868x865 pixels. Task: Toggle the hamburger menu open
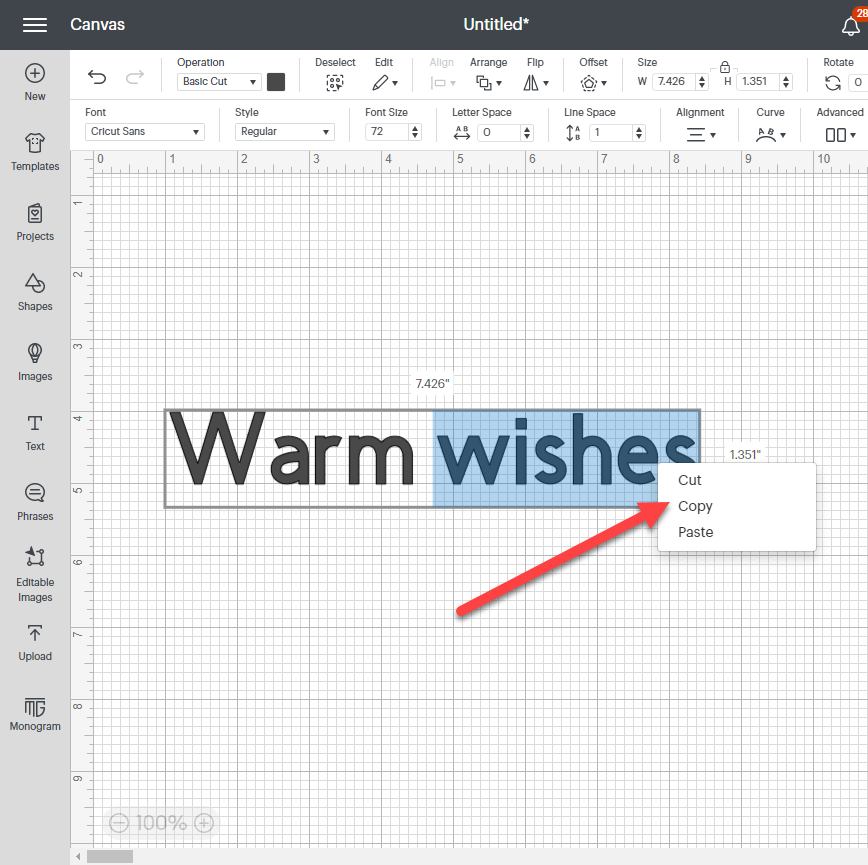coord(35,24)
